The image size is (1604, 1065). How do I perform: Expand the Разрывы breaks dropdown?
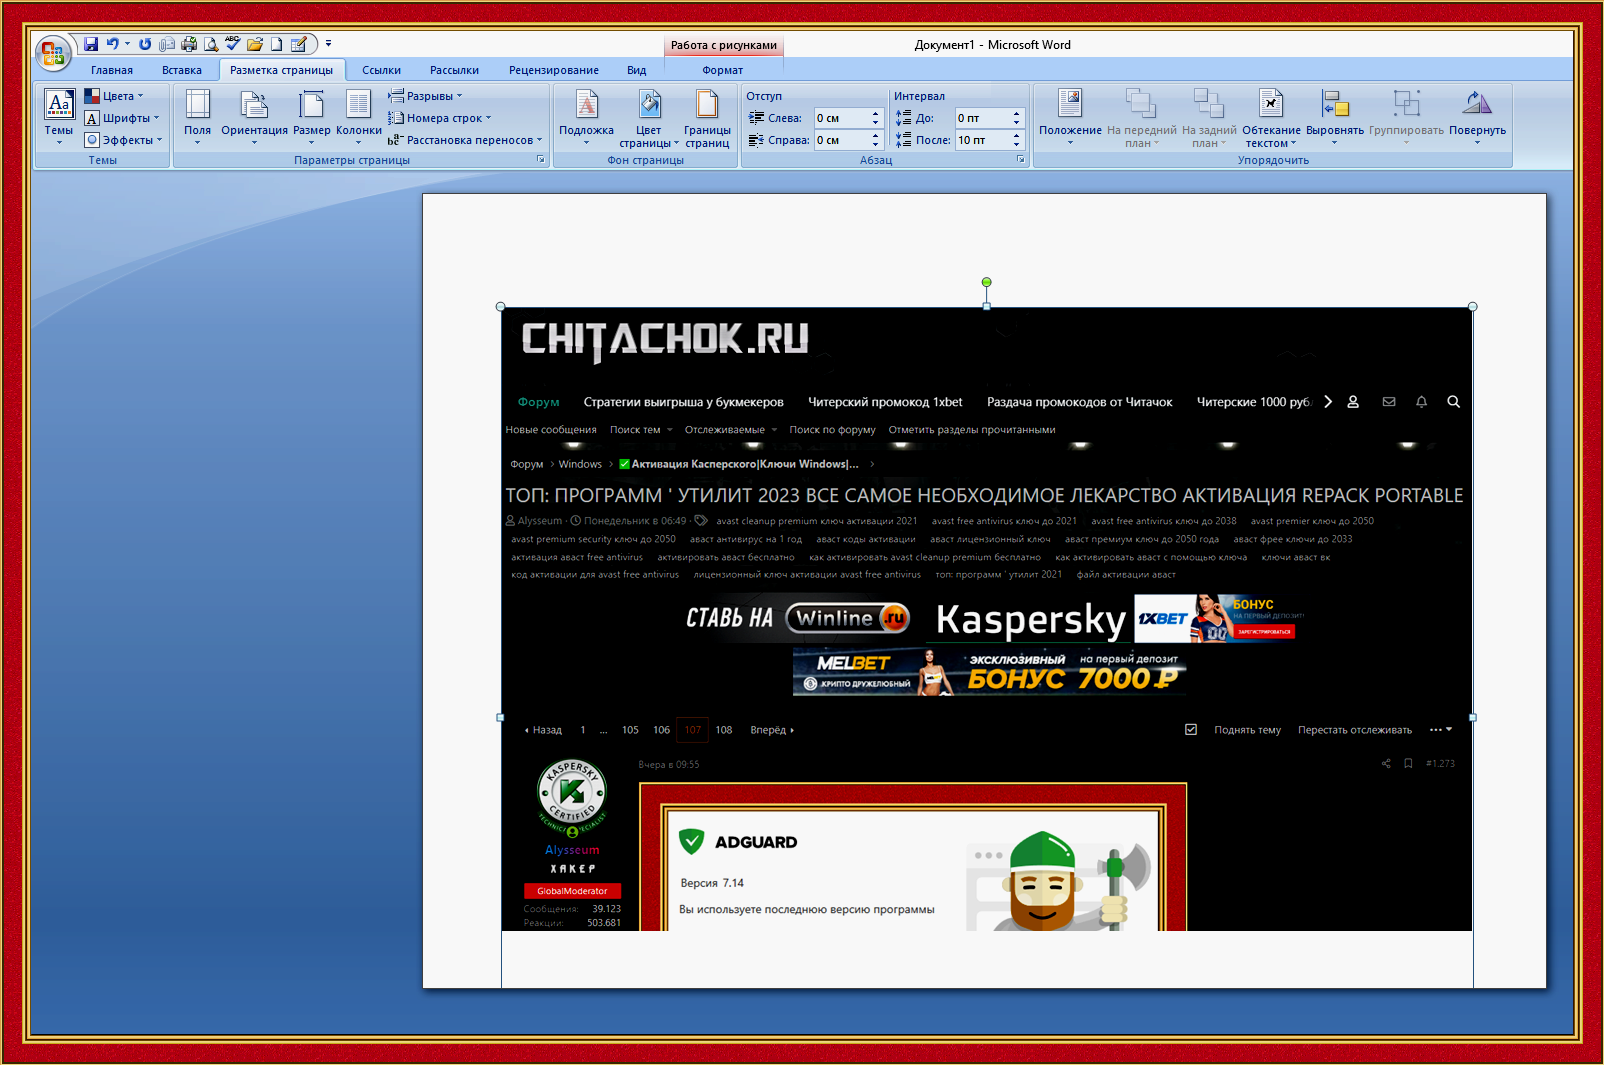click(426, 96)
